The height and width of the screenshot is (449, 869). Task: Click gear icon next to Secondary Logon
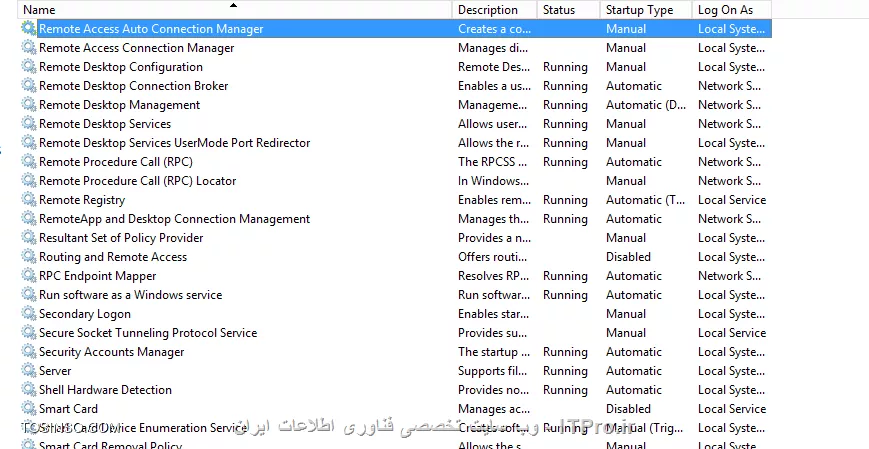click(29, 313)
